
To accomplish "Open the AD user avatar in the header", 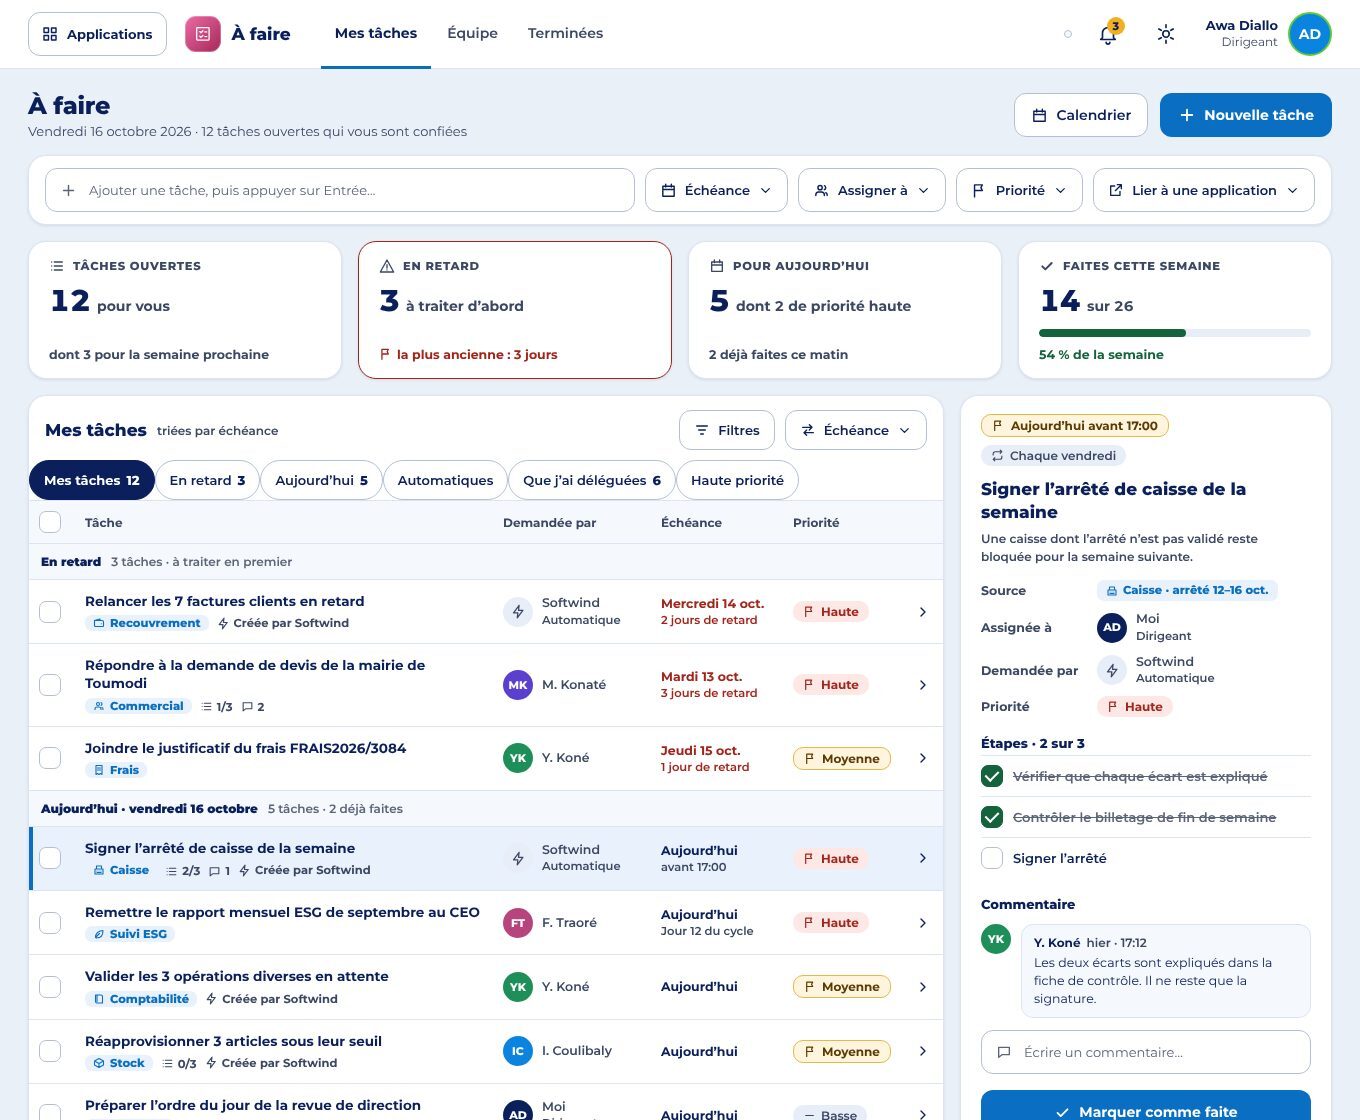I will [1309, 34].
